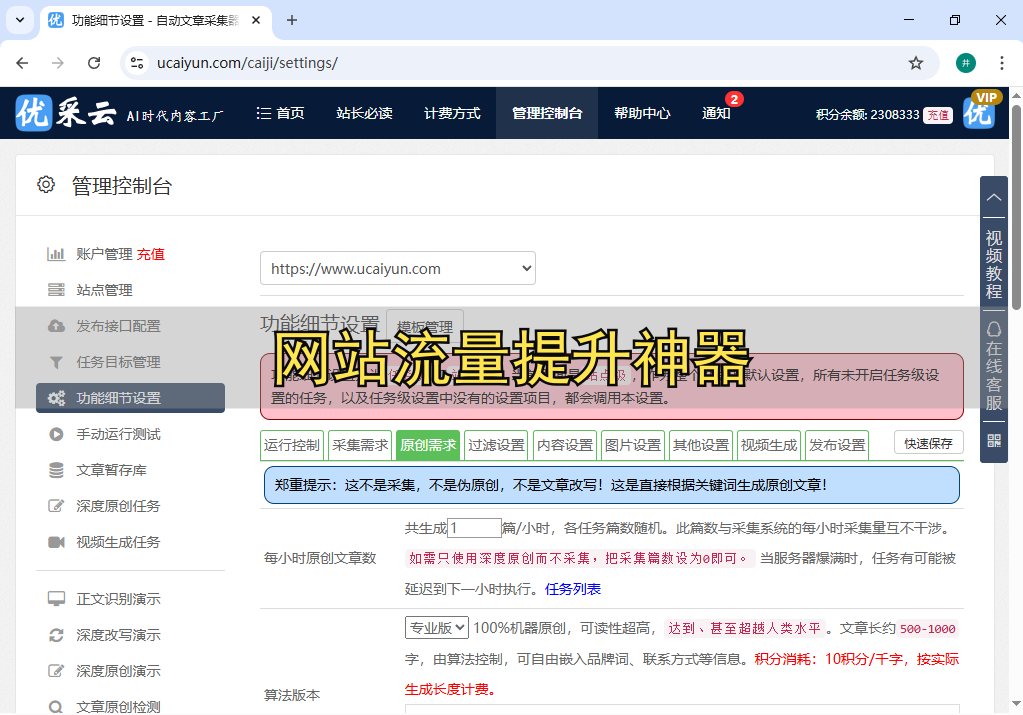Open the site URL dropdown selector
Viewport: 1023px width, 715px height.
click(398, 268)
